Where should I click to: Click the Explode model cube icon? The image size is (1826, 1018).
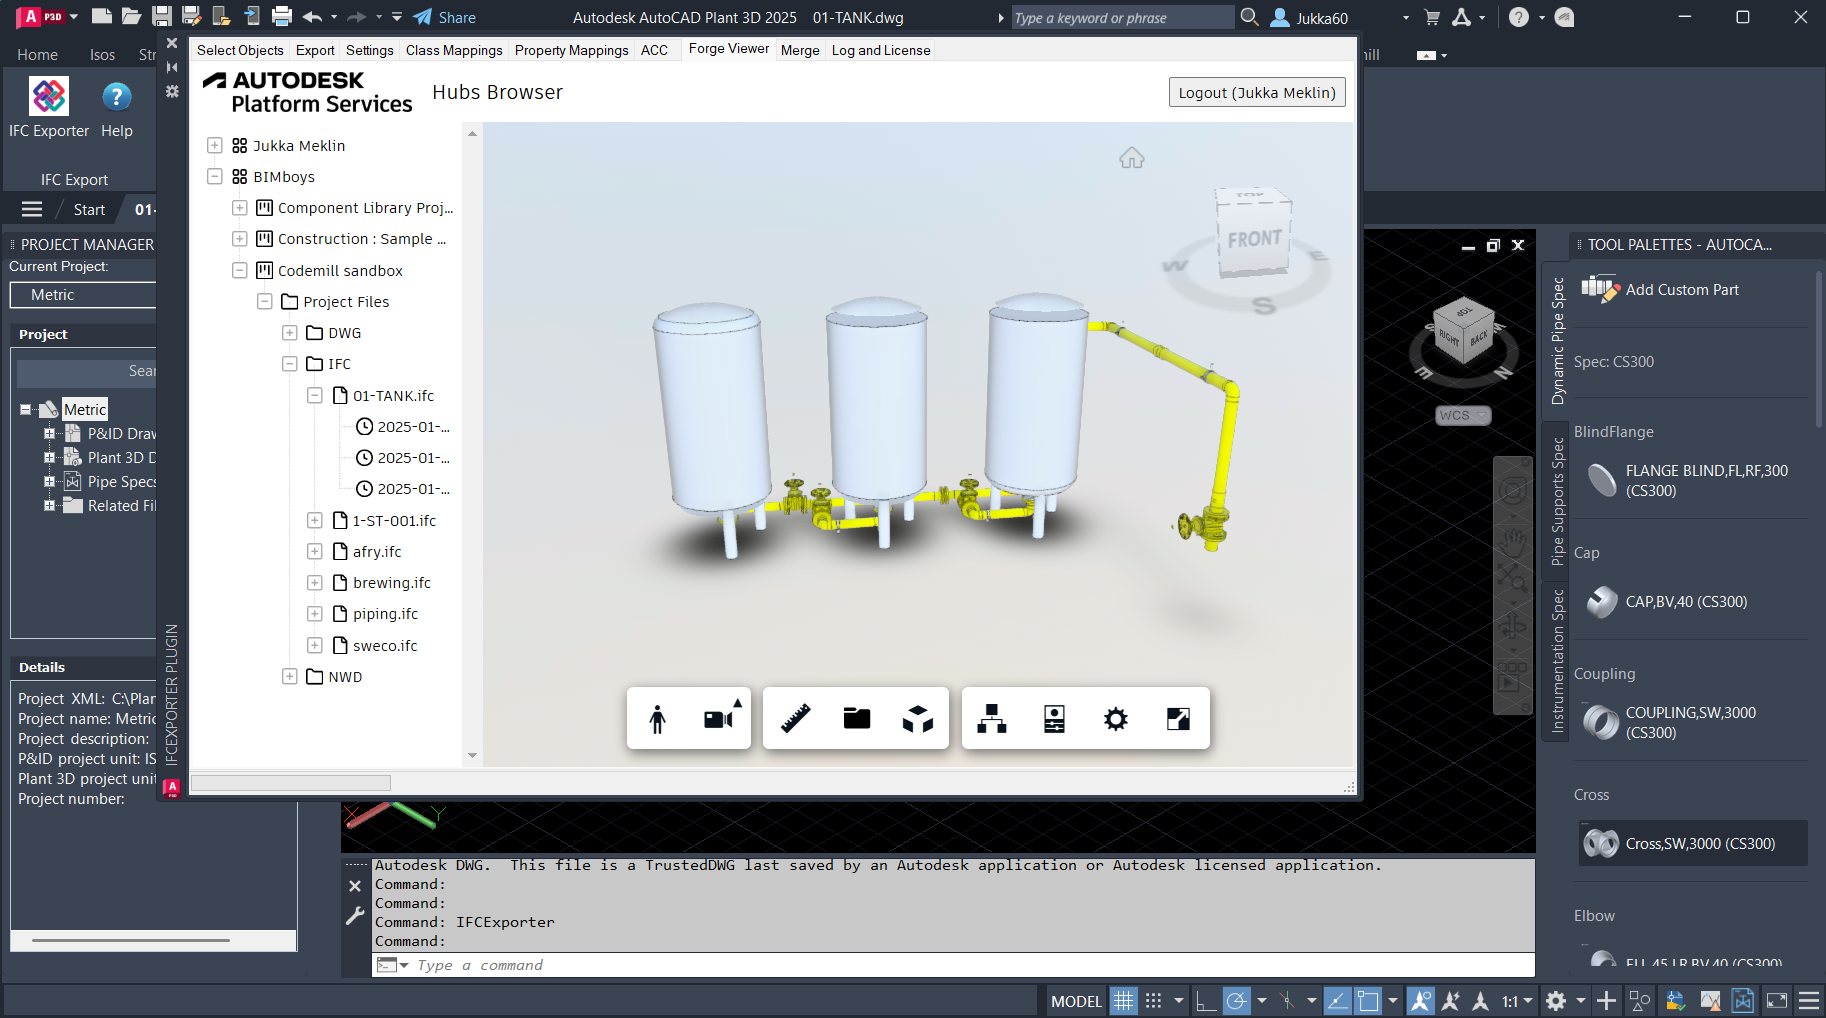[x=918, y=718]
